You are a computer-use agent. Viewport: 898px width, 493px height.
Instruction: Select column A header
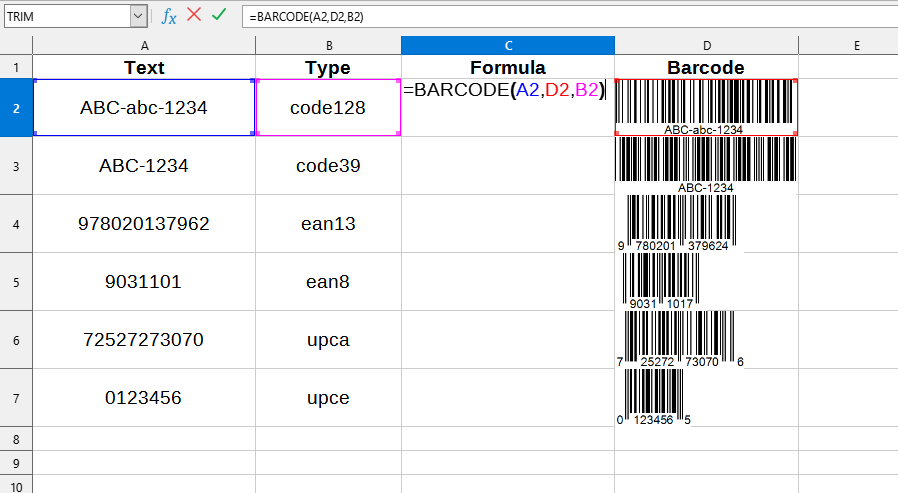click(144, 46)
